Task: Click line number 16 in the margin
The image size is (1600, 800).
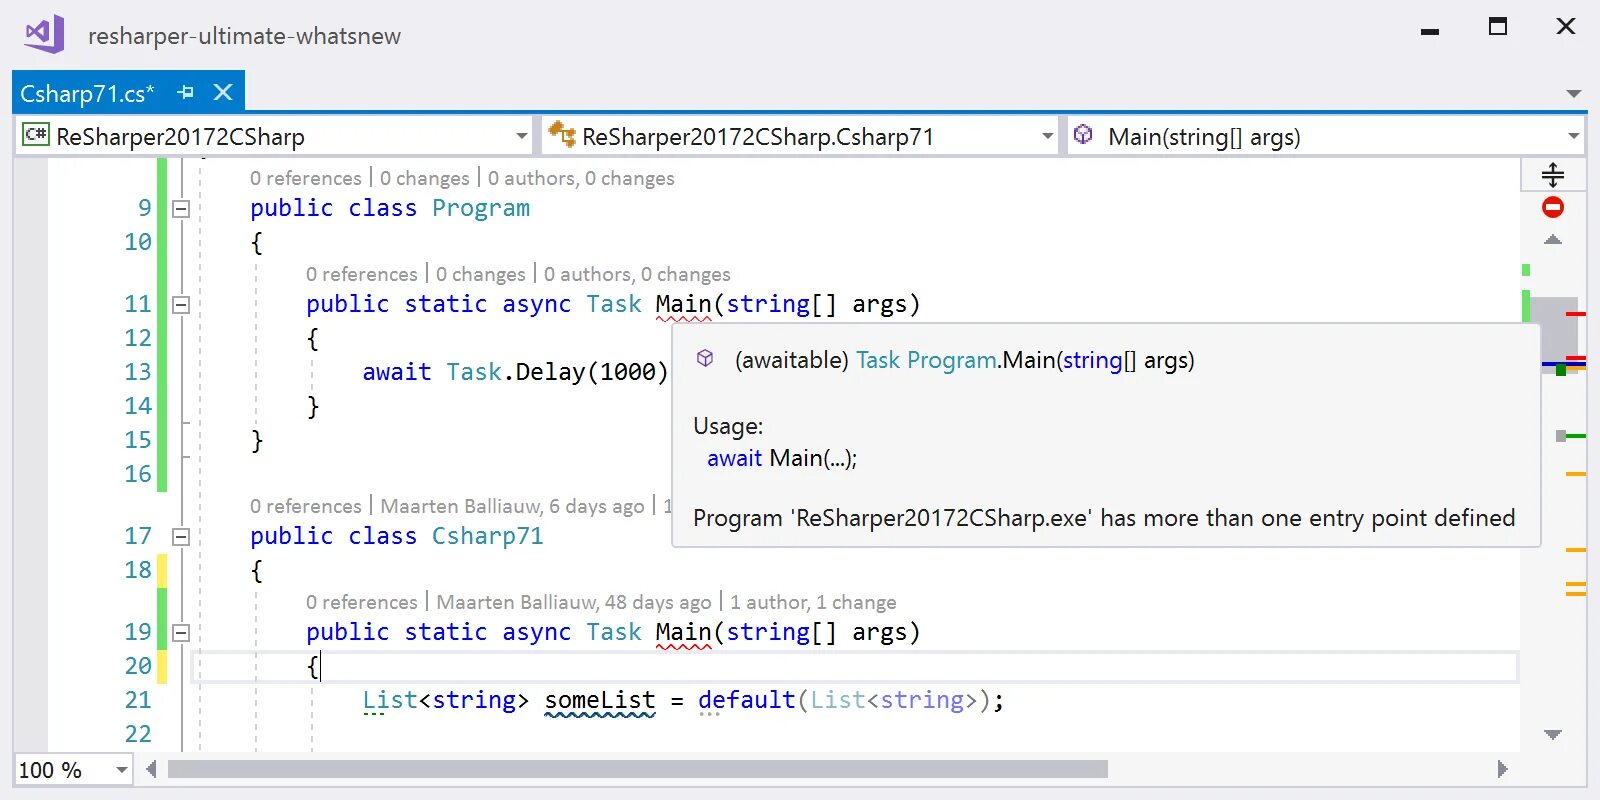Action: [138, 474]
